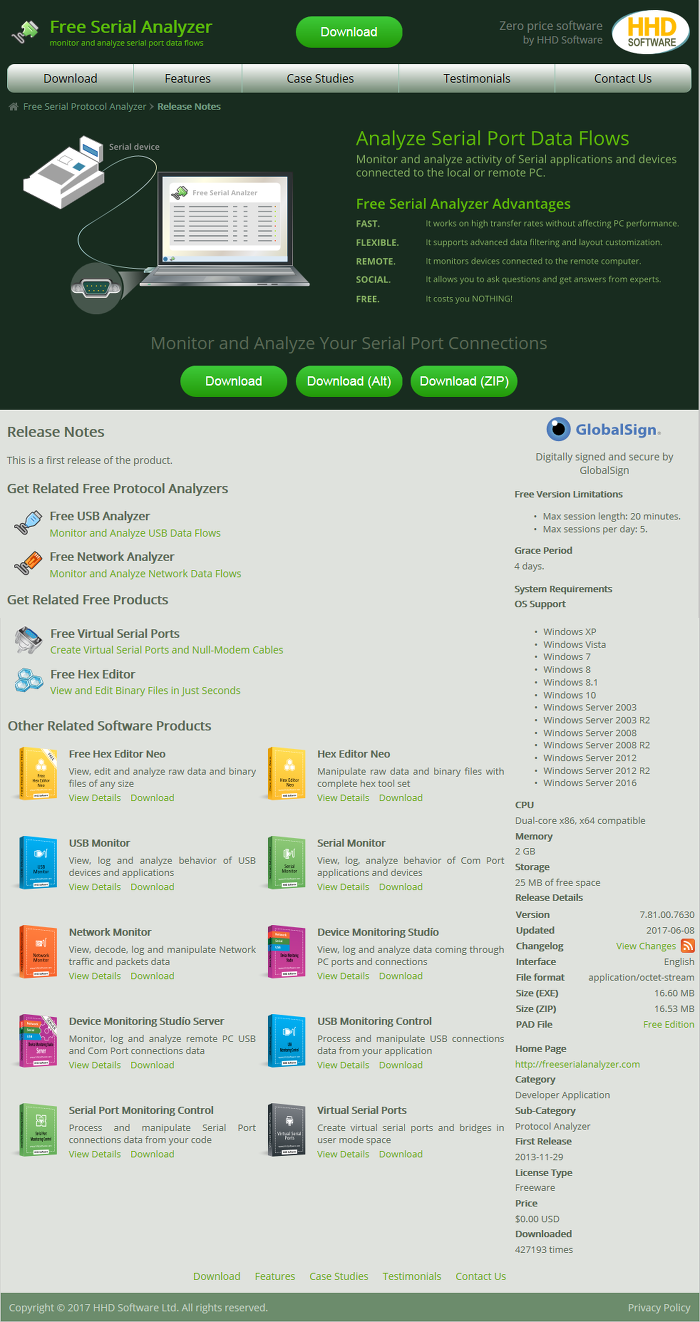
Task: Open the Free Edition PAD file link
Action: coord(668,1025)
